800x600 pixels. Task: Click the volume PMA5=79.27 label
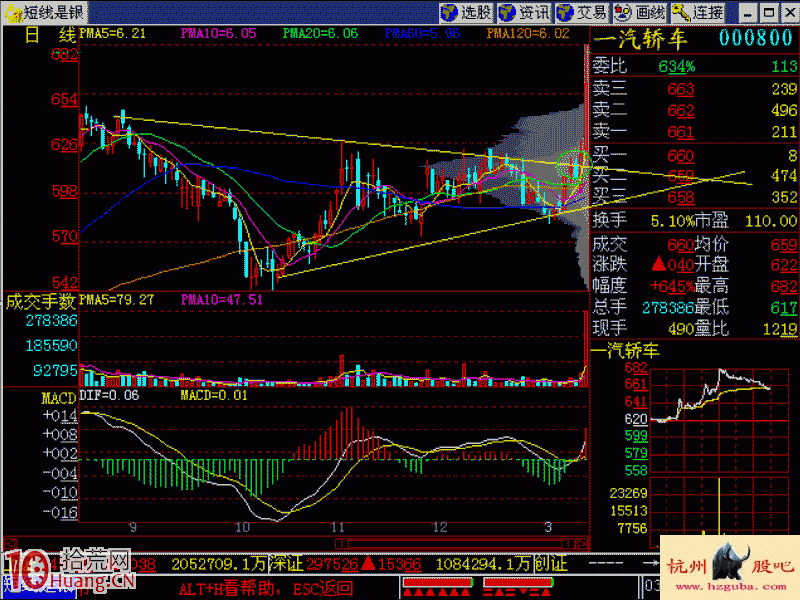point(116,300)
